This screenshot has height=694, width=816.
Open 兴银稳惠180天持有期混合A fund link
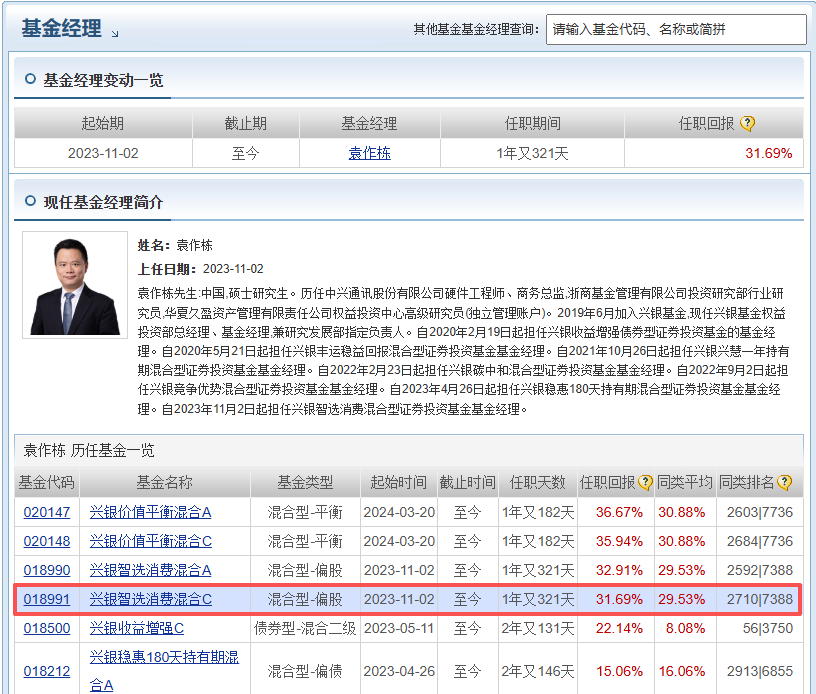164,672
